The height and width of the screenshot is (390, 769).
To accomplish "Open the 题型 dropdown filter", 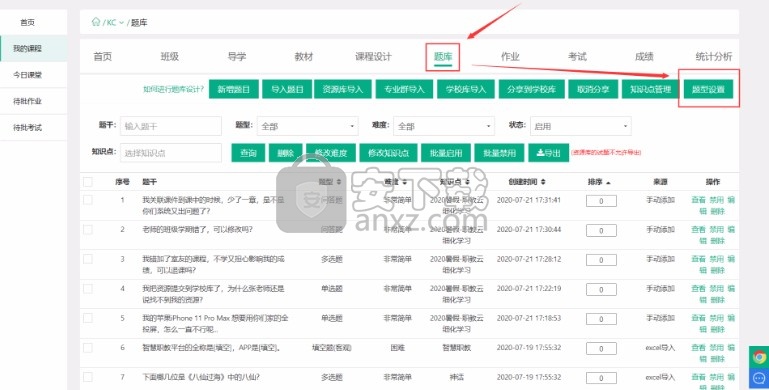I will [307, 126].
